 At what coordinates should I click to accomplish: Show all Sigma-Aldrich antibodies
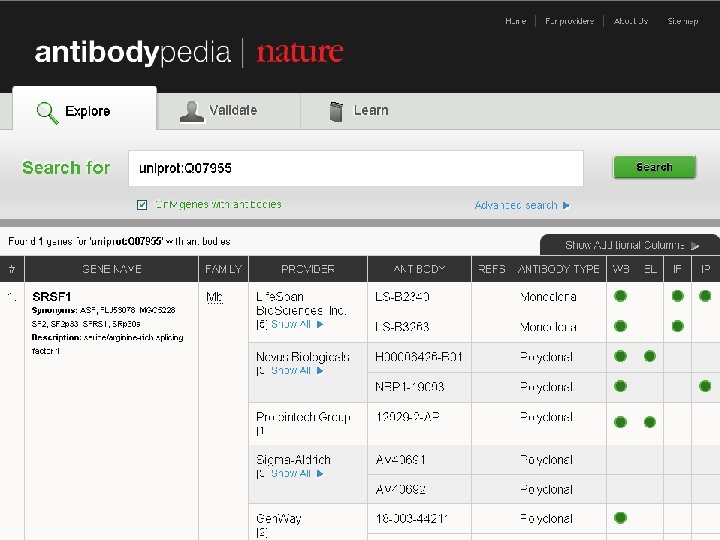point(297,473)
